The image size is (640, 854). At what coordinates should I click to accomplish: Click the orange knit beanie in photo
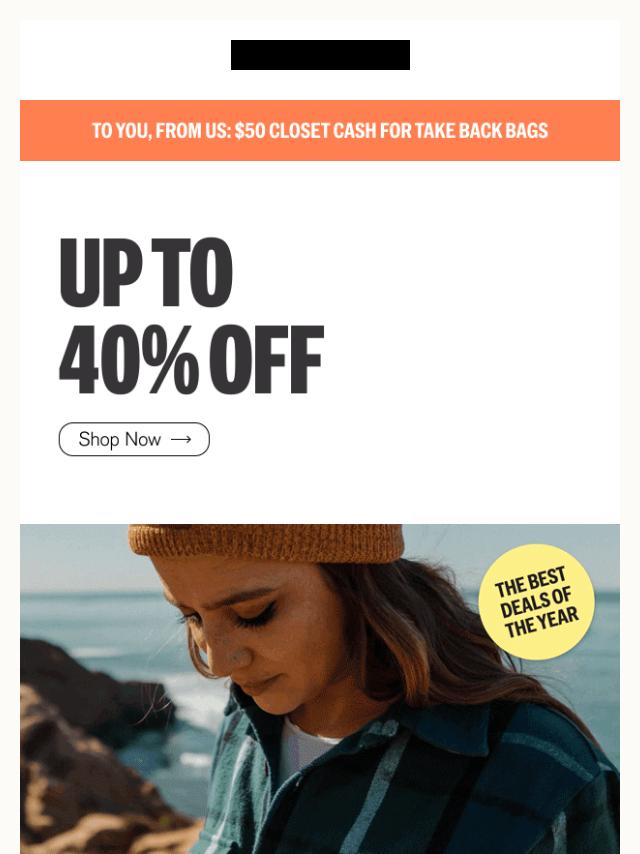coord(266,544)
